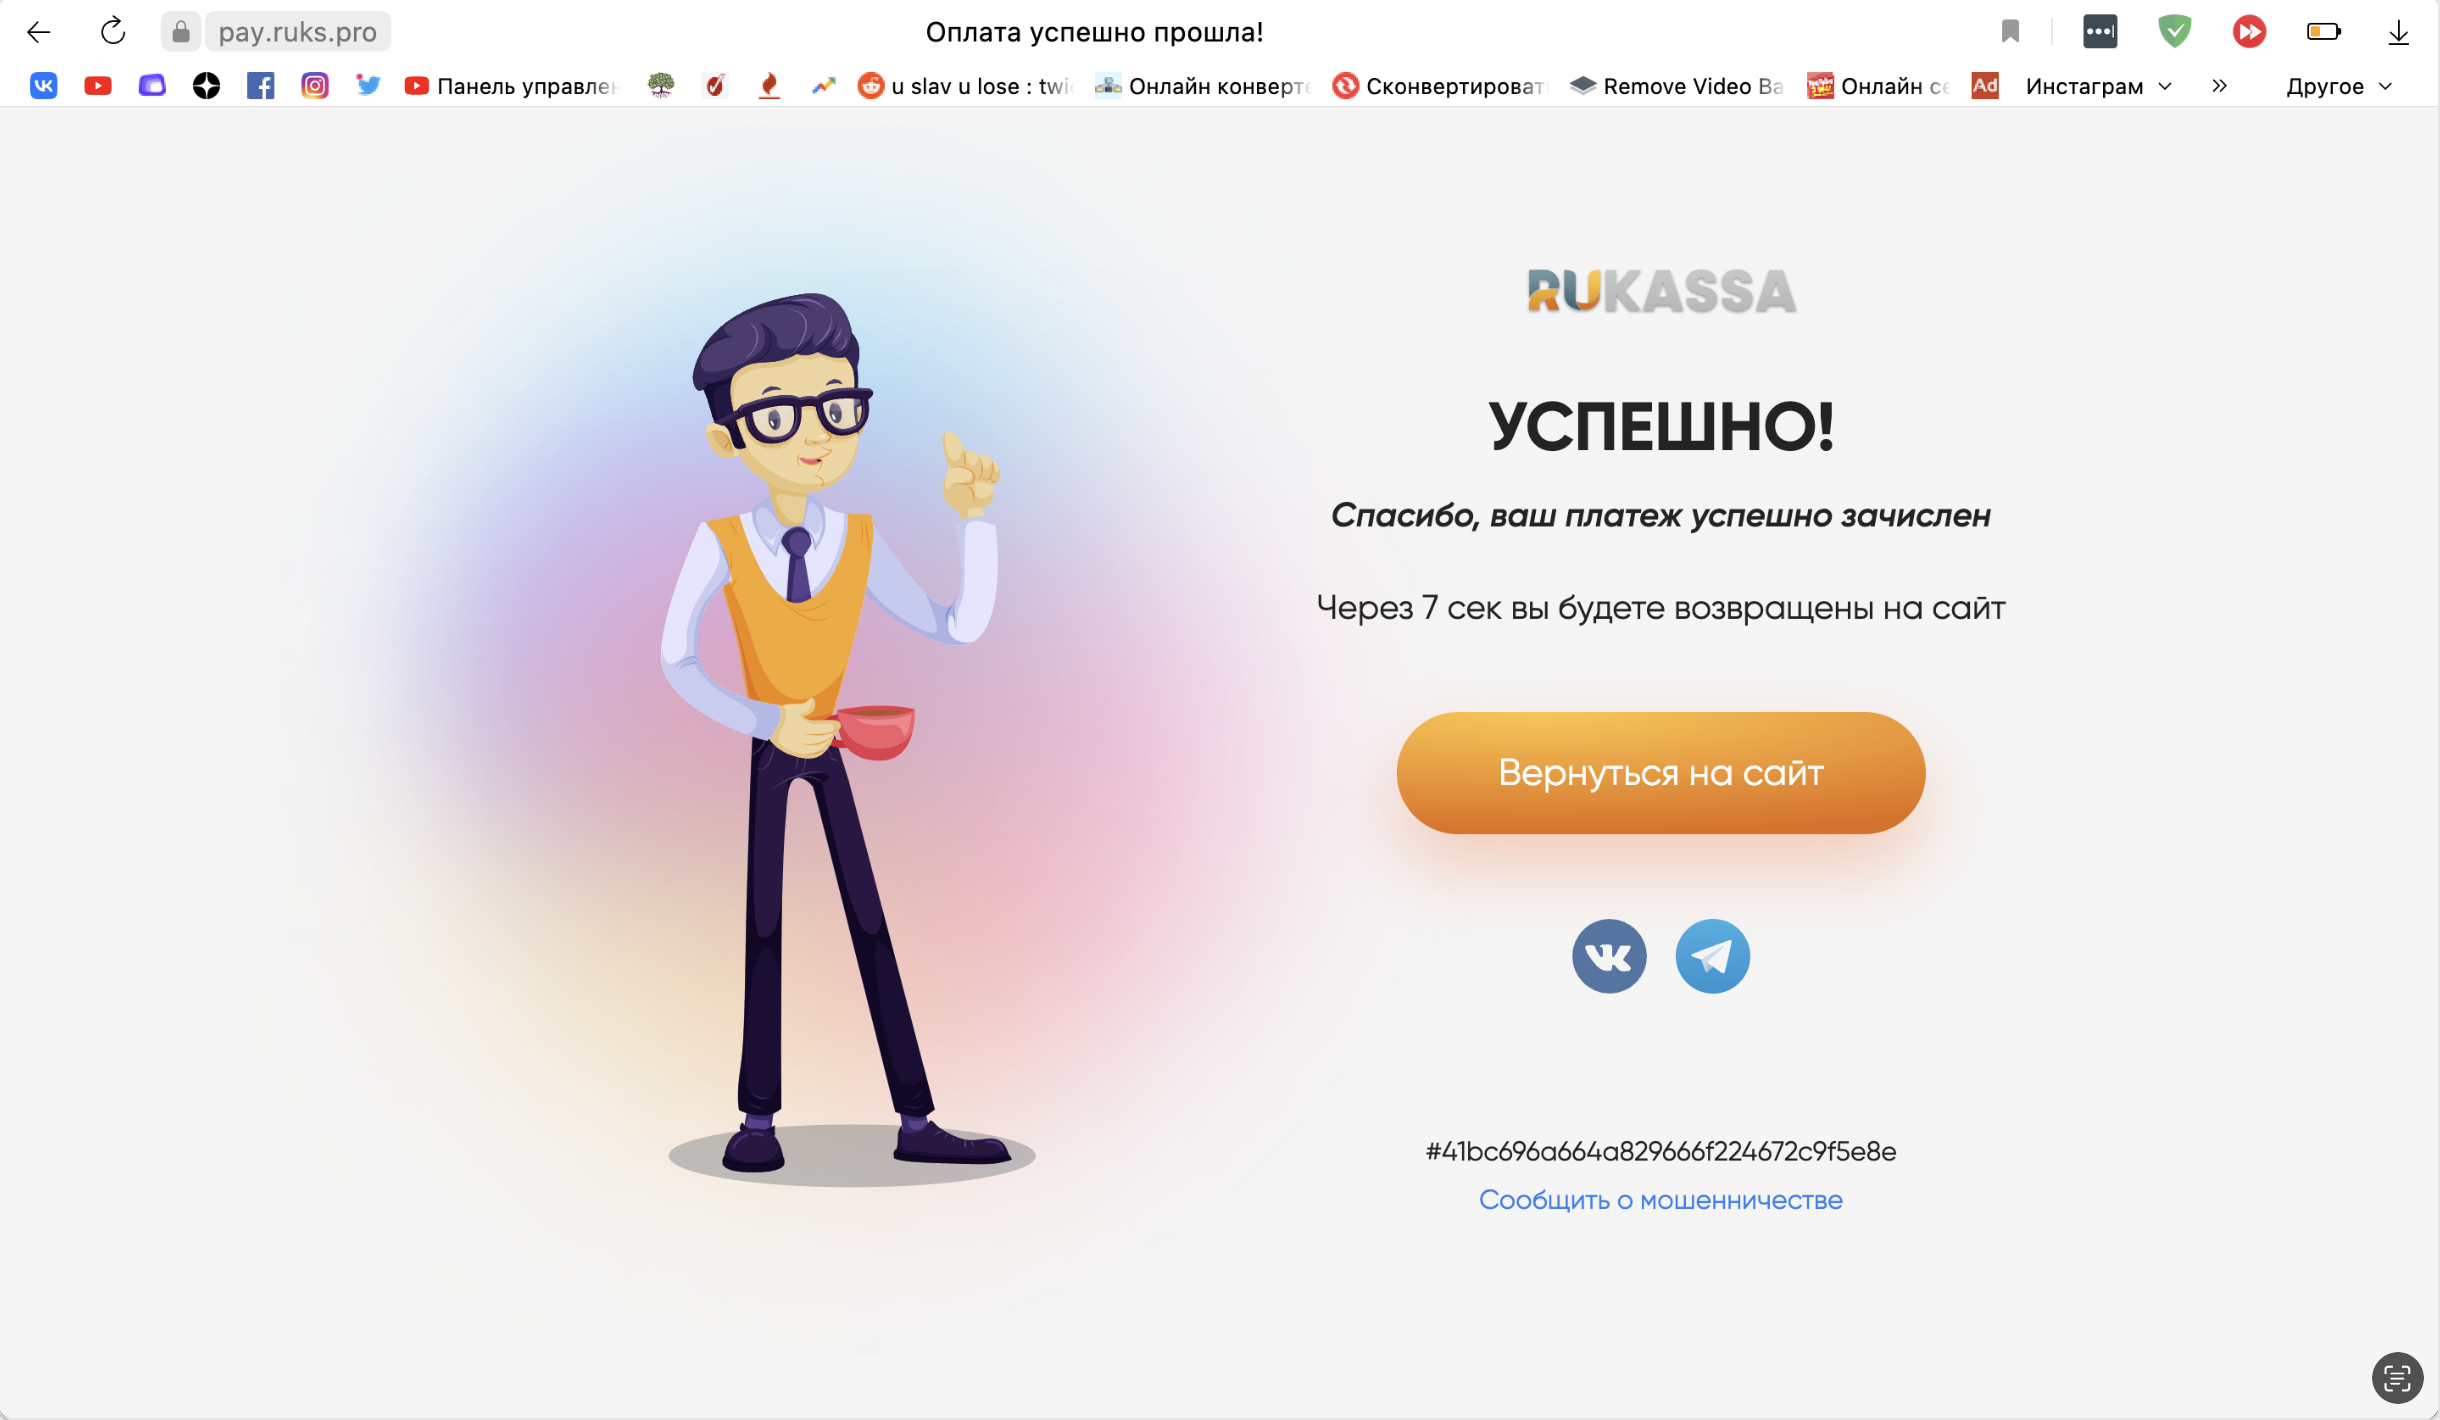
Task: Go back using the back arrow
Action: pyautogui.click(x=39, y=32)
